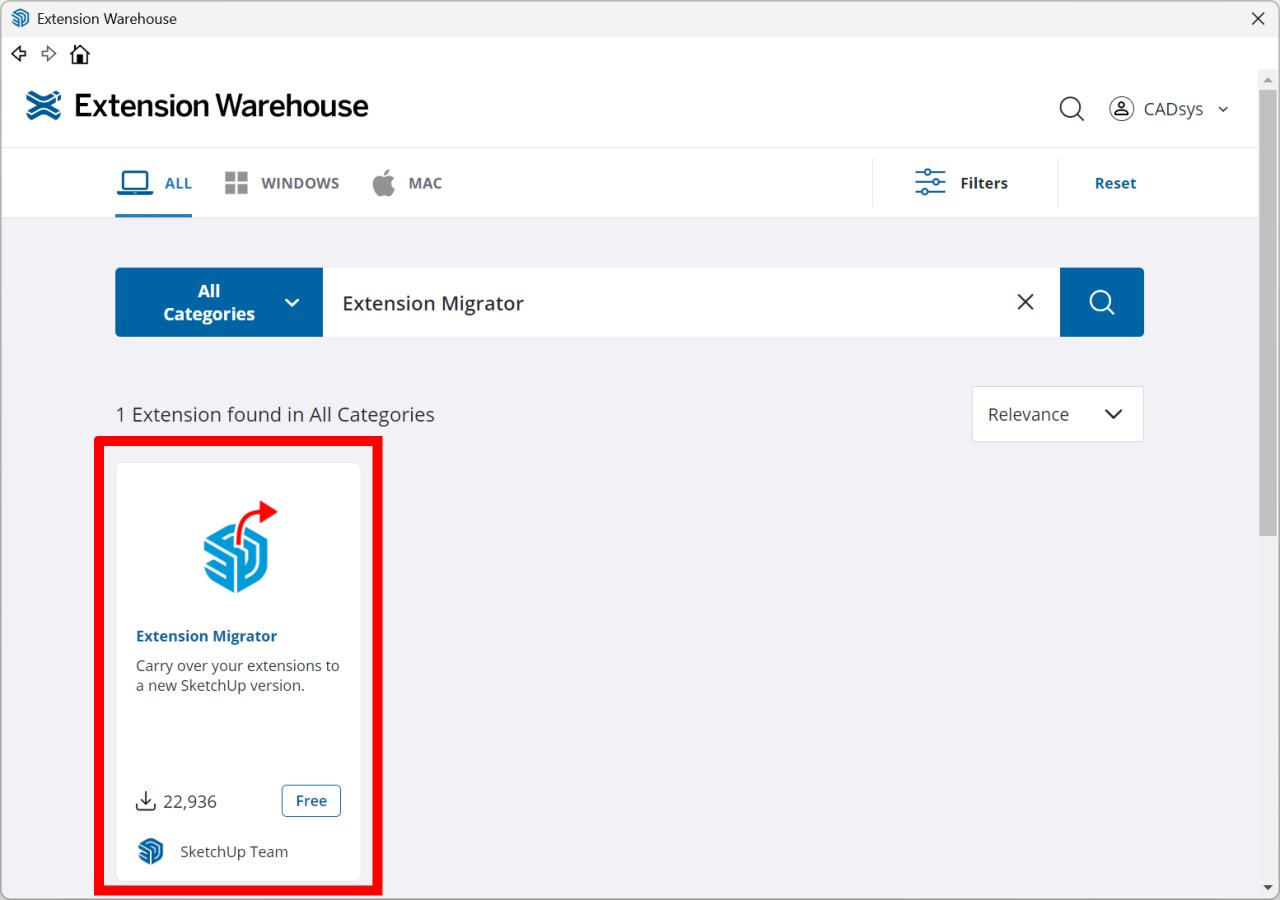Click the Extension Warehouse logo
The width and height of the screenshot is (1280, 900).
pyautogui.click(x=197, y=106)
